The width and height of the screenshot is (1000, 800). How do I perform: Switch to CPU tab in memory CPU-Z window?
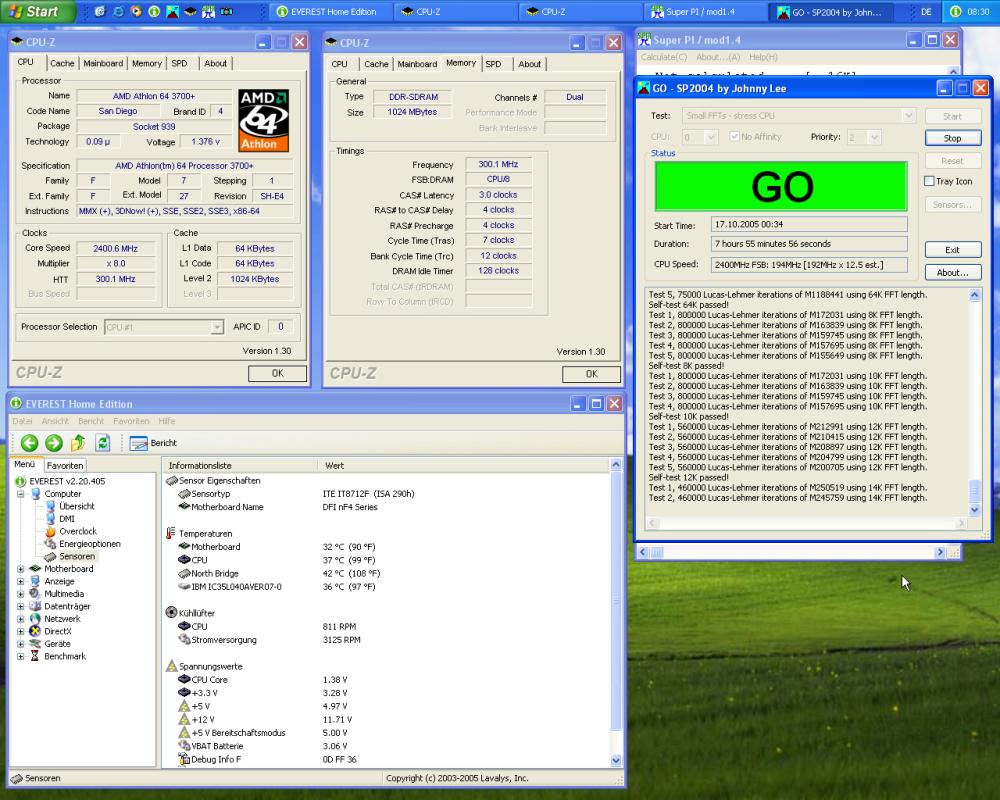click(339, 64)
